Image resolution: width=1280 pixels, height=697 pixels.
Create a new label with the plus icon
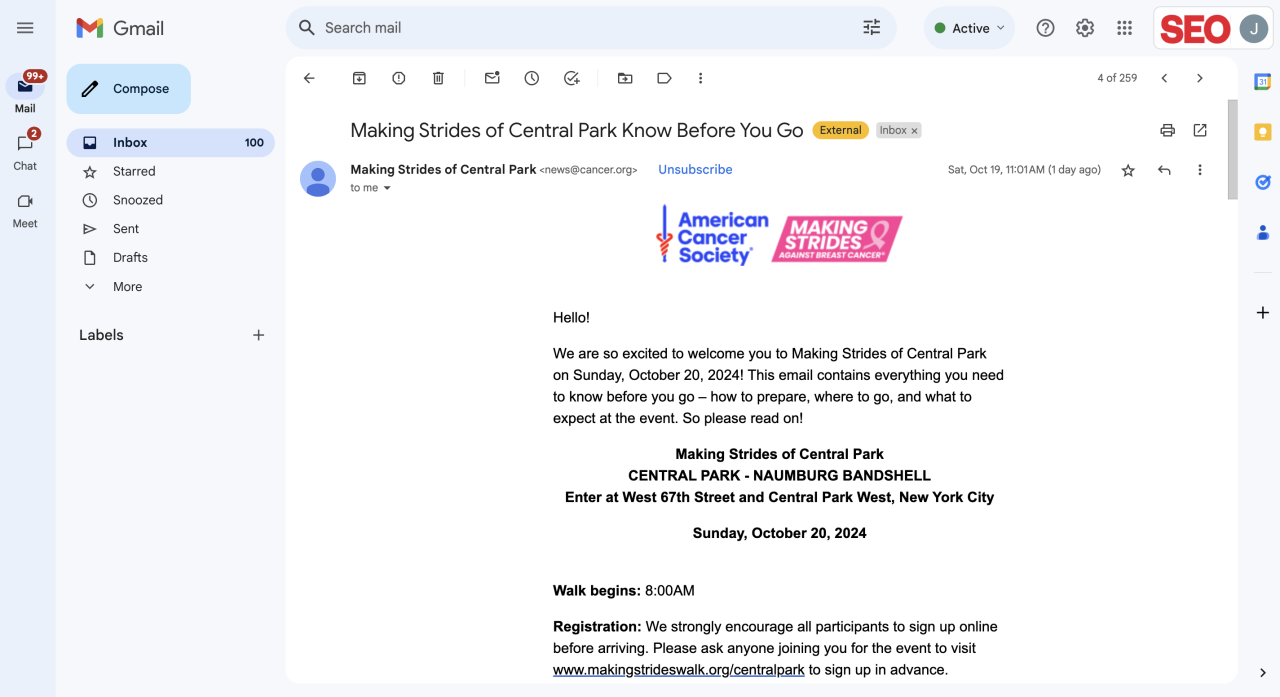[258, 335]
